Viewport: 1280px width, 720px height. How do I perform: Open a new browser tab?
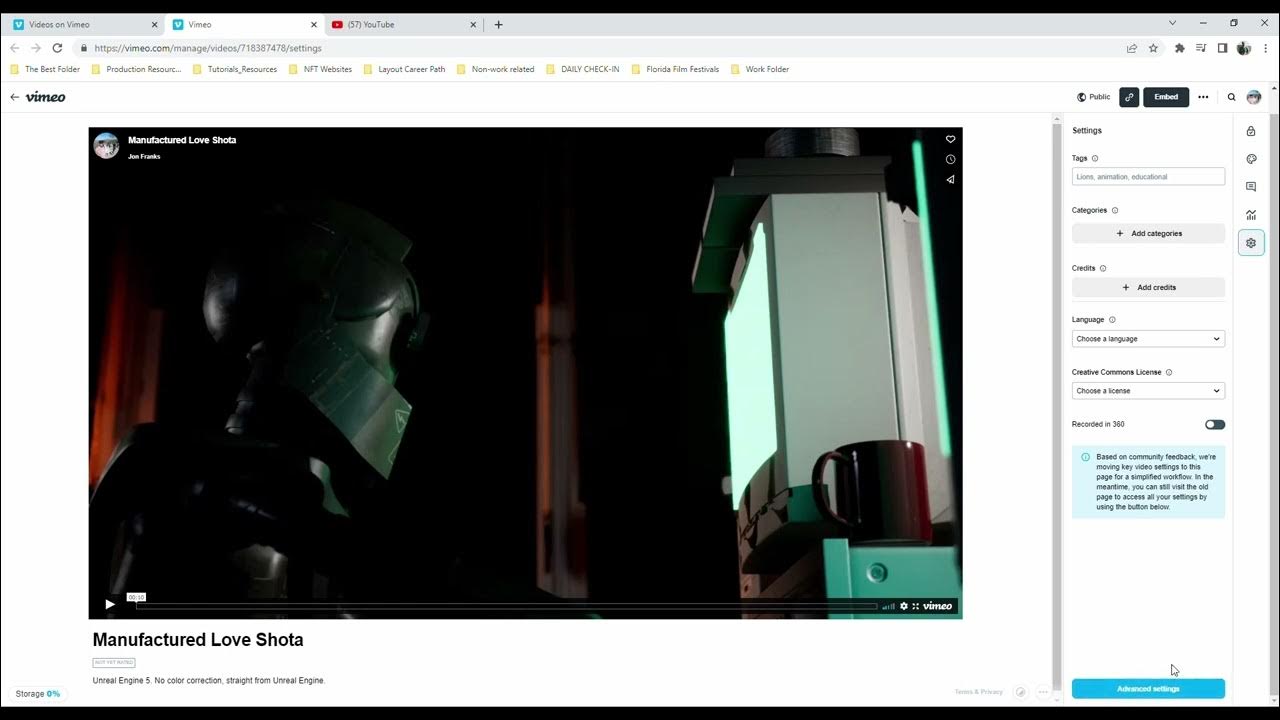click(x=499, y=24)
